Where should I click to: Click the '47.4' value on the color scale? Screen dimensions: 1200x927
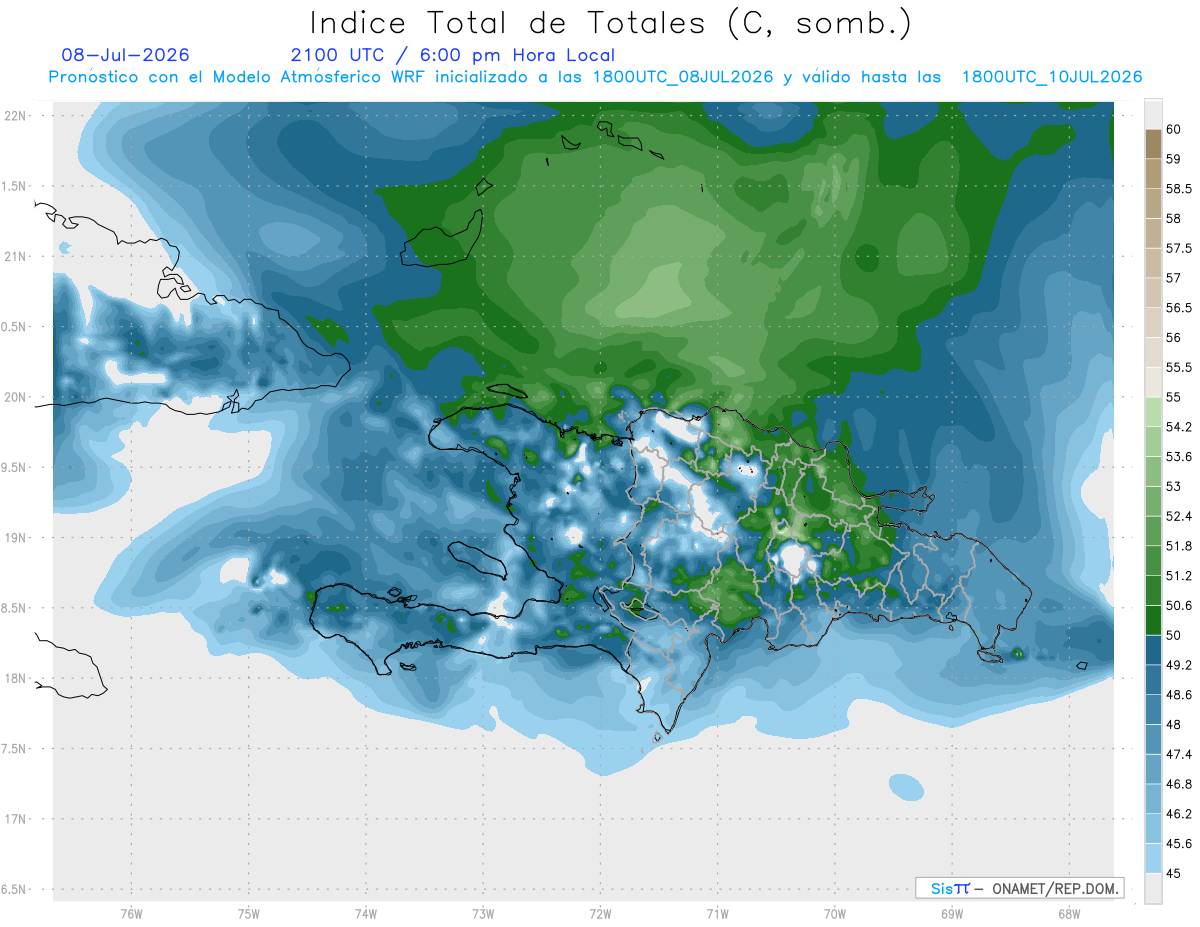(1179, 755)
